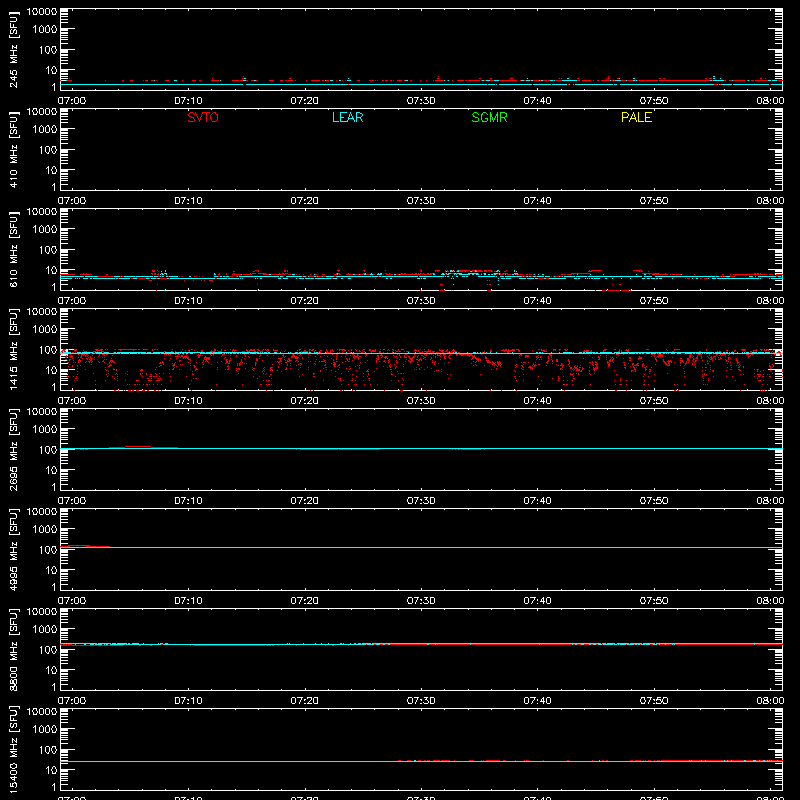The height and width of the screenshot is (800, 800).
Task: Click the 07:00 tick below the 245 MHz plot
Action: 72,101
